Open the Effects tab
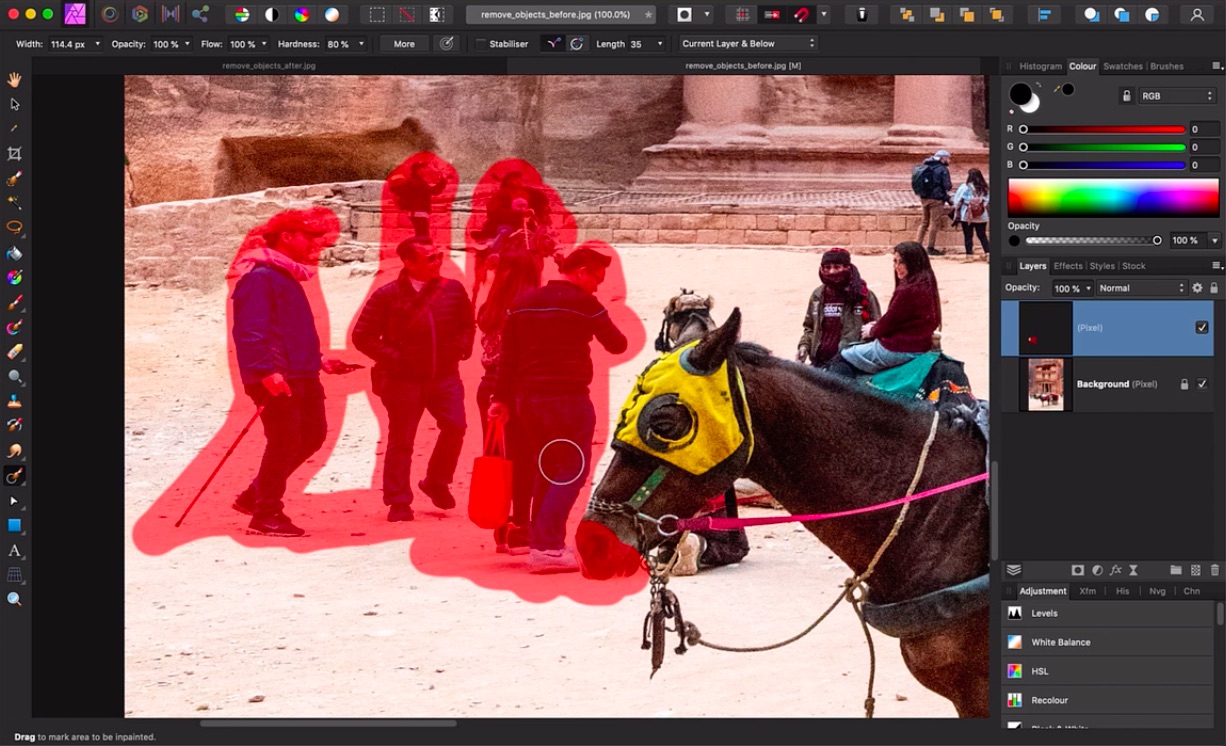The width and height of the screenshot is (1226, 746). (1068, 266)
